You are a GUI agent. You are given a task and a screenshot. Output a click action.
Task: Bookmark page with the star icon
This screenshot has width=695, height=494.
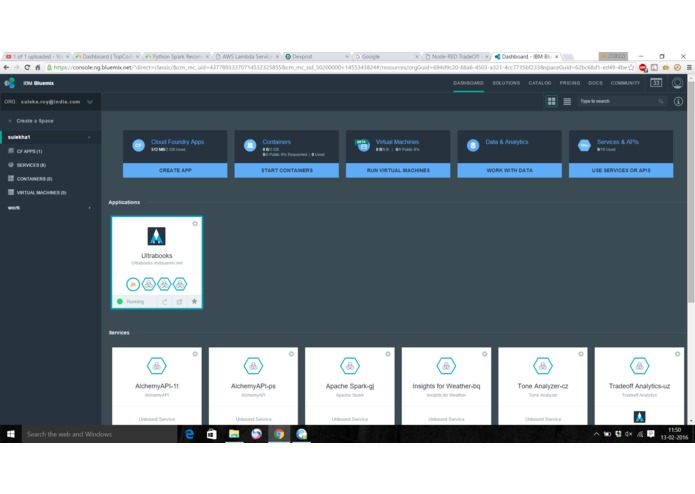(x=631, y=67)
